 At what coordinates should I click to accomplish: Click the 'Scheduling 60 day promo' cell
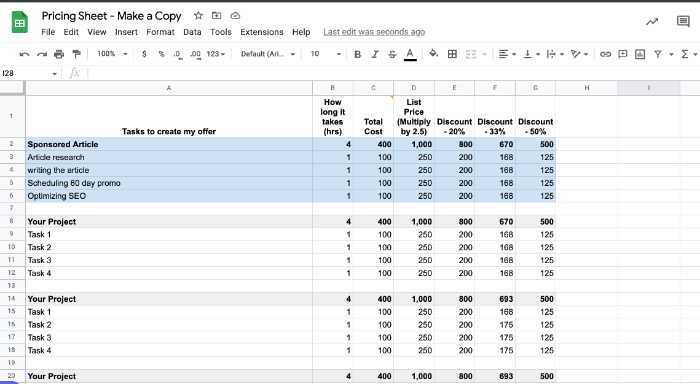click(169, 183)
